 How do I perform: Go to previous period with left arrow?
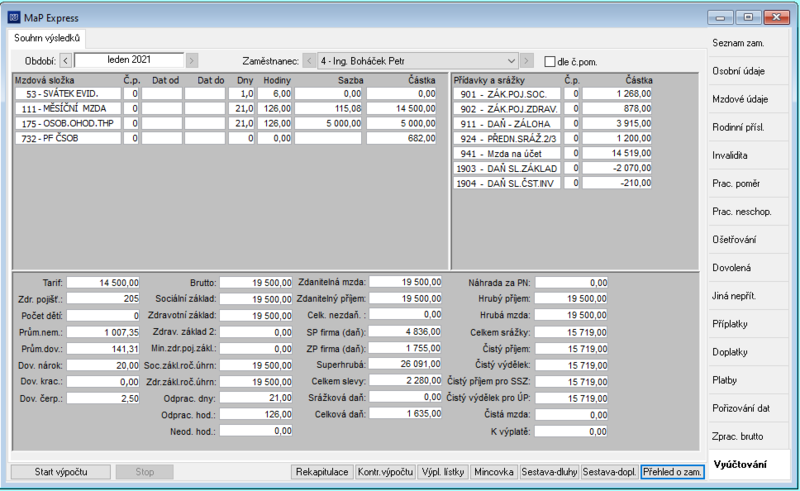pos(65,61)
